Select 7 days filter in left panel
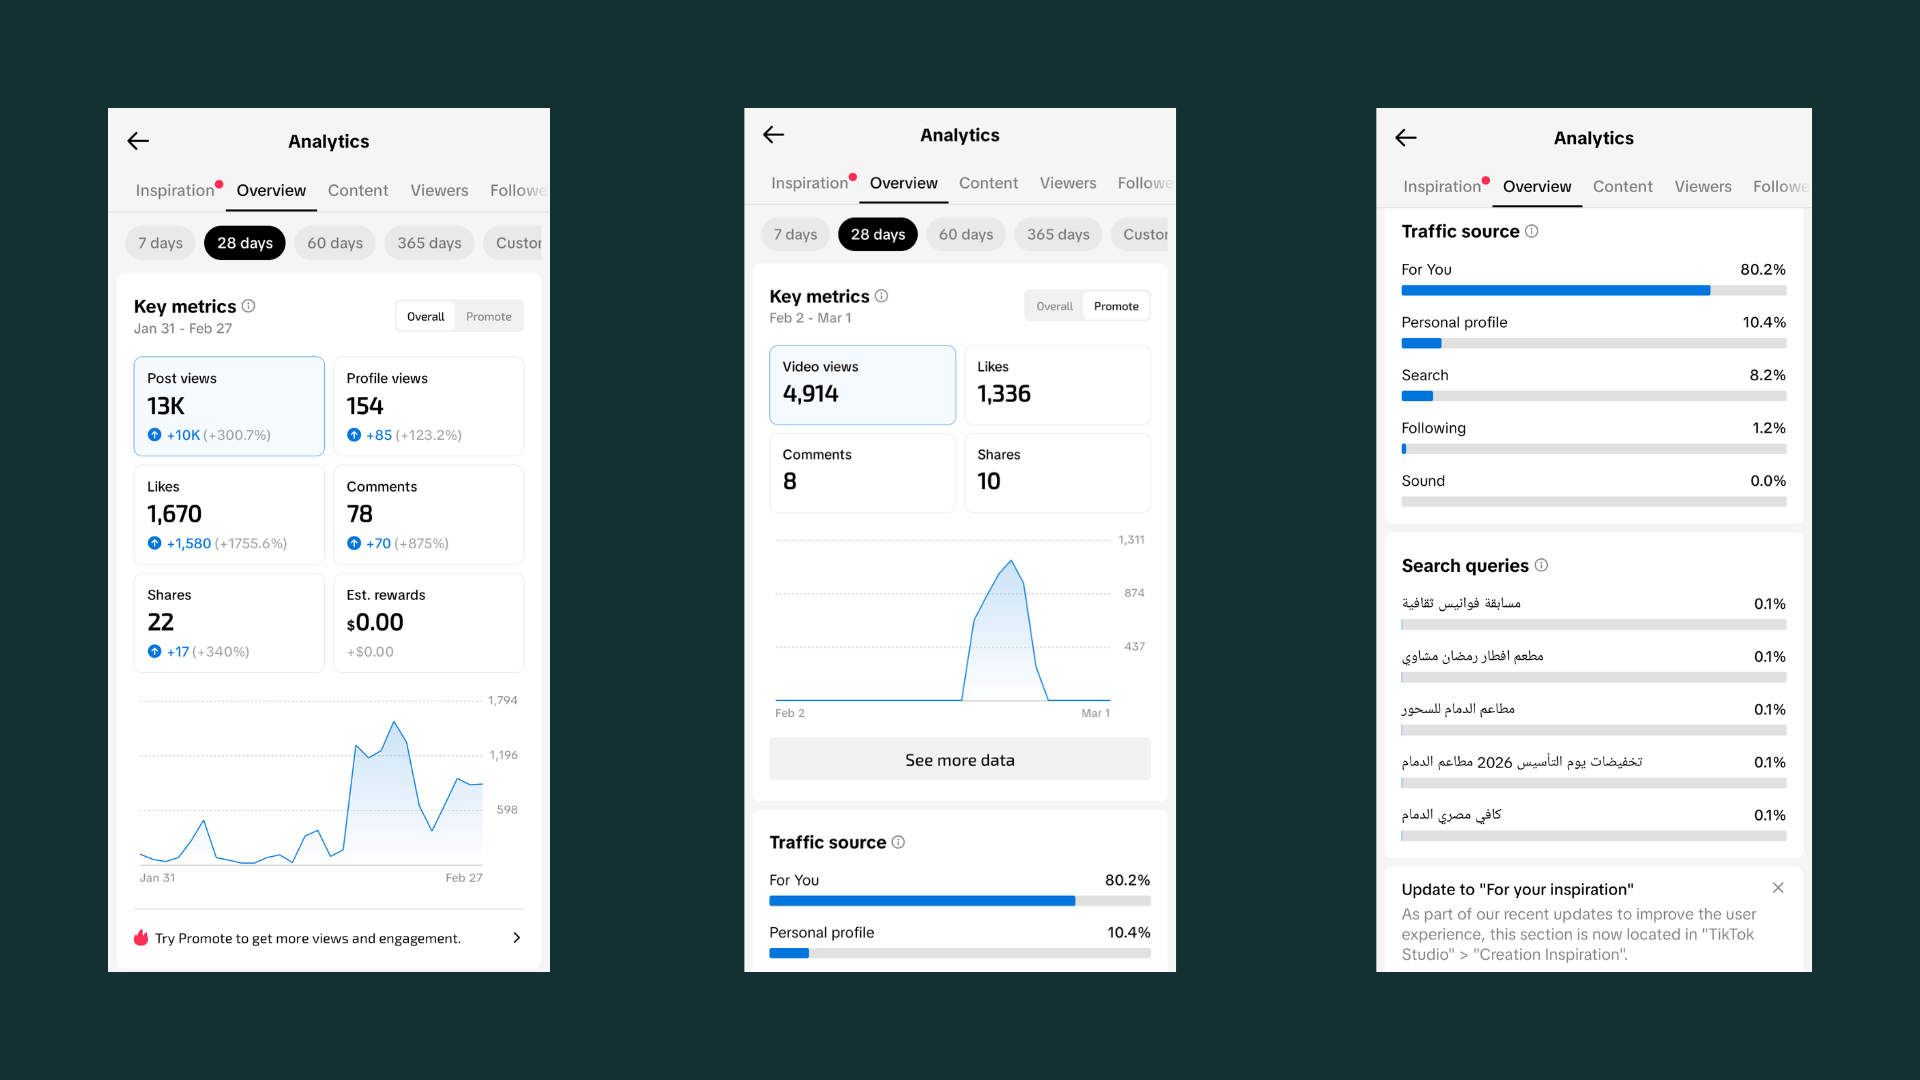1920x1080 pixels. 160,243
